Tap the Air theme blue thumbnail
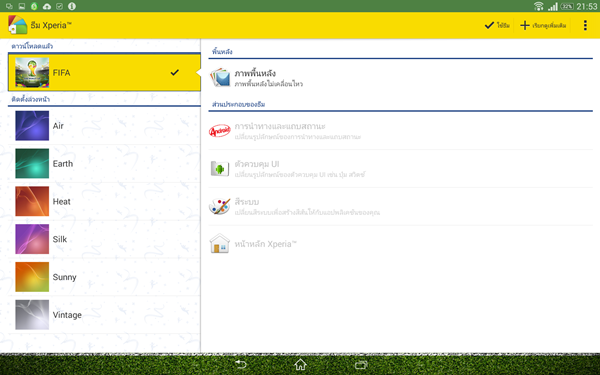 [x=32, y=126]
